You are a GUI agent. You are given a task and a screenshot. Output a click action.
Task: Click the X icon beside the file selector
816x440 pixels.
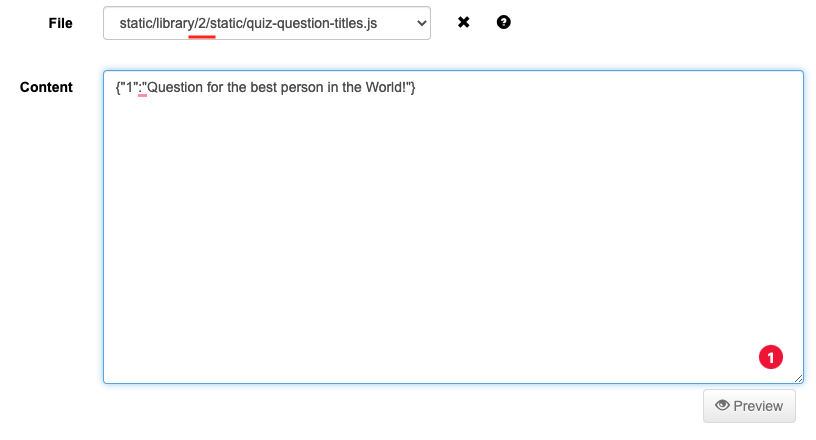463,22
